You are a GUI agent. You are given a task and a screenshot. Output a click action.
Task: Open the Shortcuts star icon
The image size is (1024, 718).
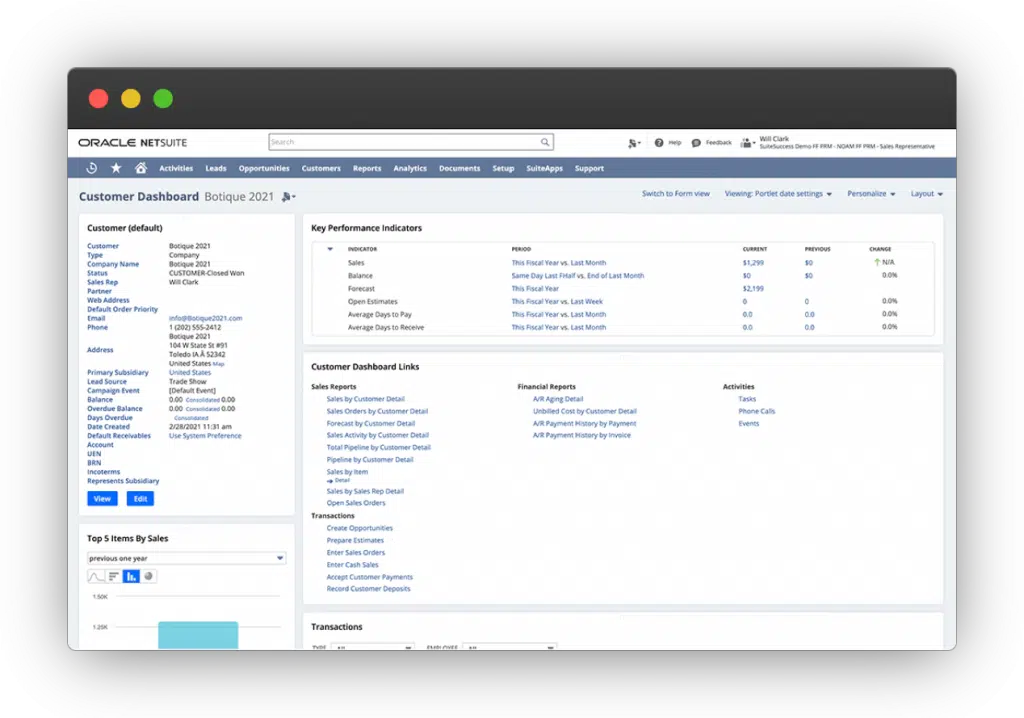point(116,168)
